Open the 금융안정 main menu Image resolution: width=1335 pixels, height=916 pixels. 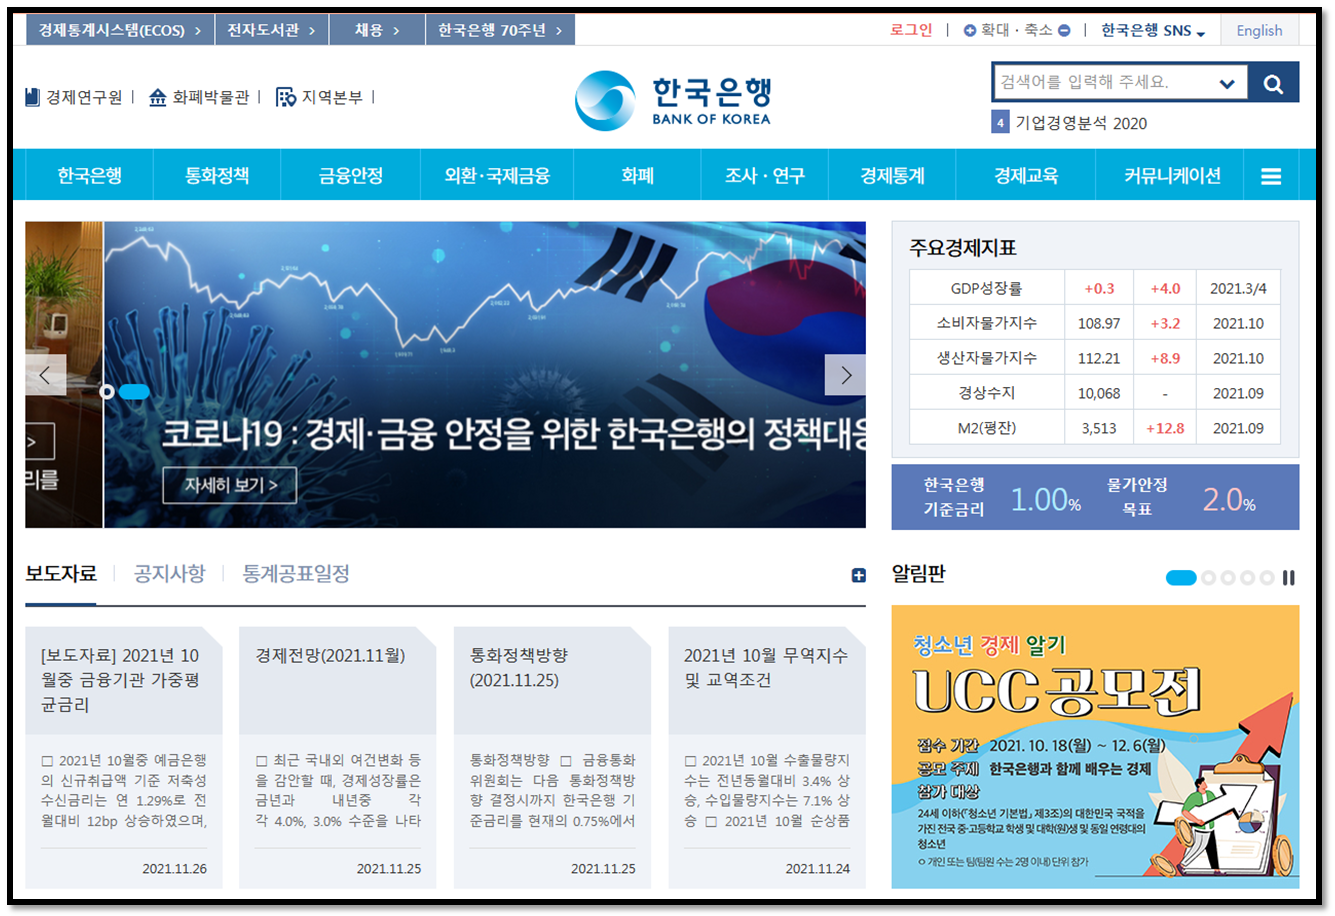click(x=351, y=176)
